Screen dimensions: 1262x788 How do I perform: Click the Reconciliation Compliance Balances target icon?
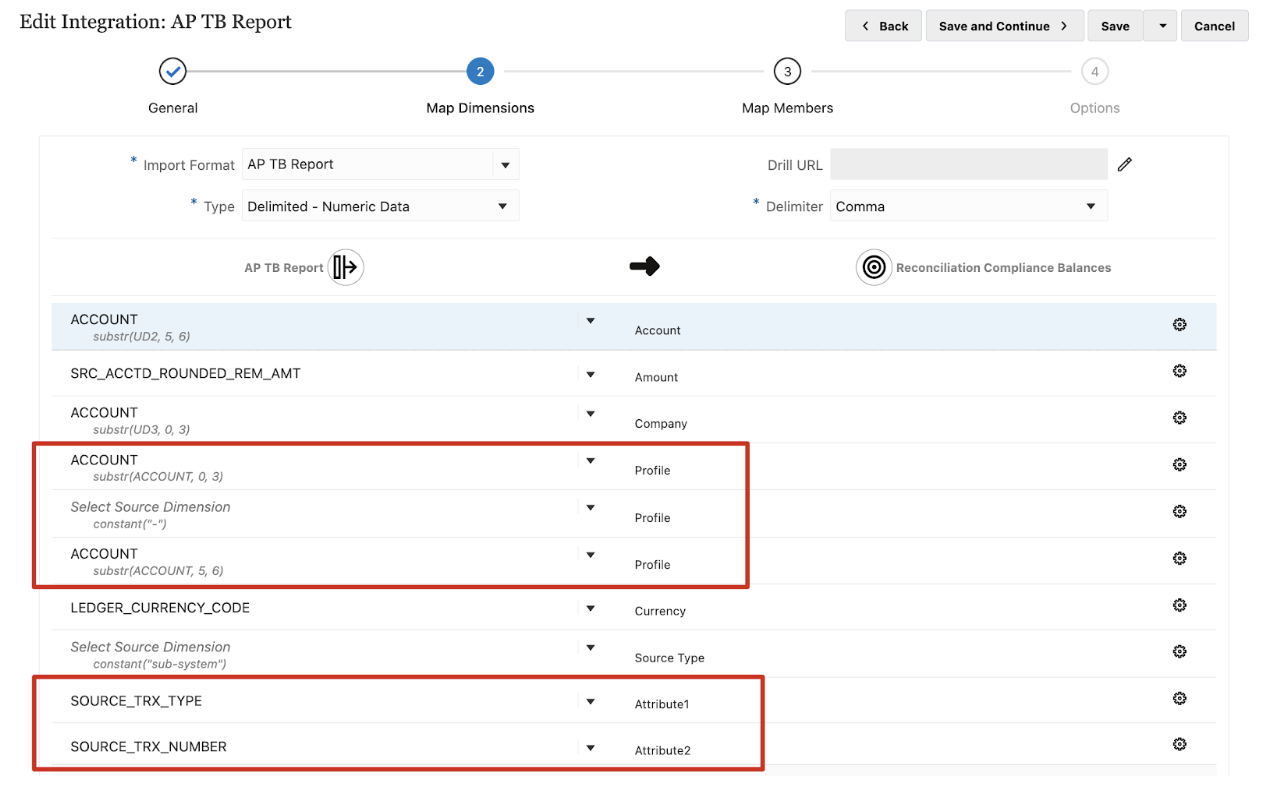874,267
